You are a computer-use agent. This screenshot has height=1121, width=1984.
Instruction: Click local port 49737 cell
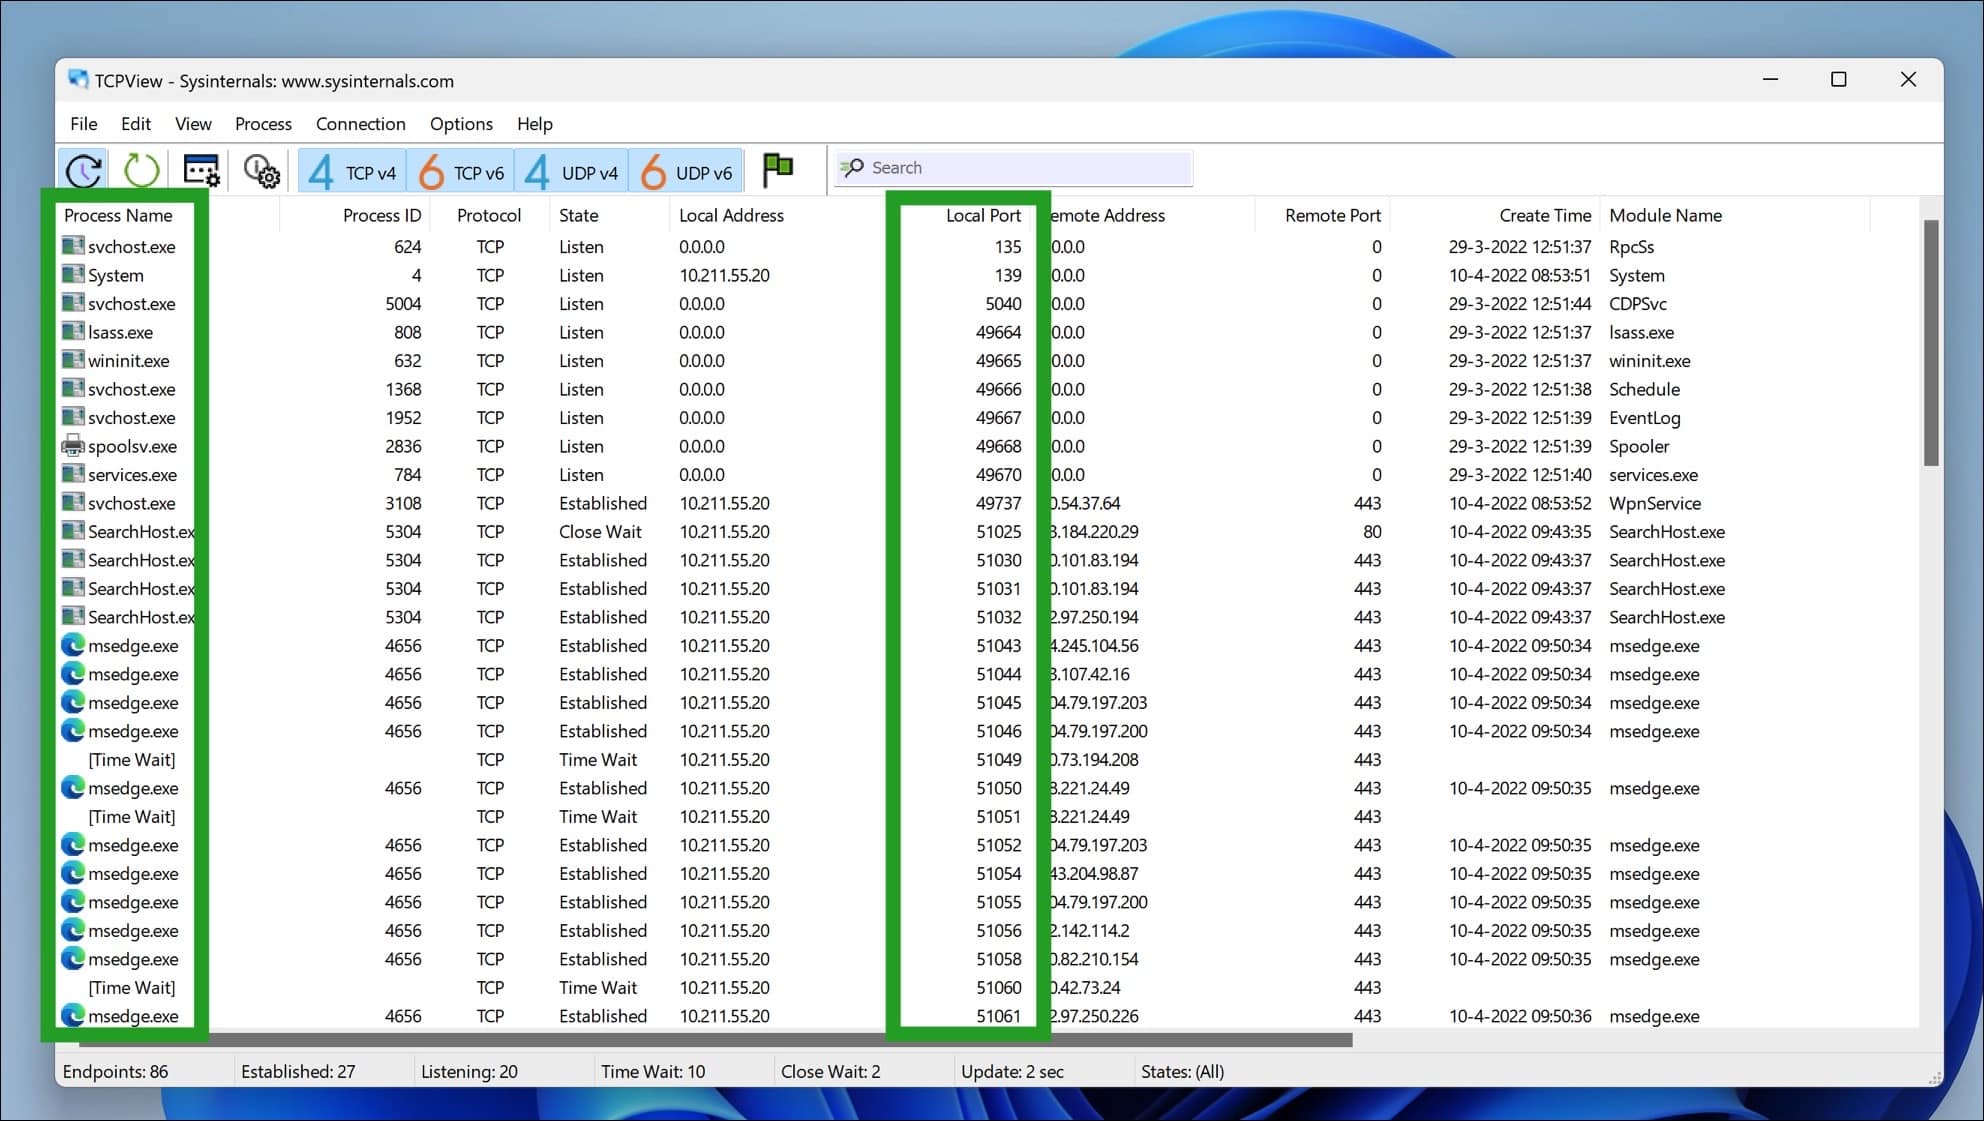[x=998, y=503]
